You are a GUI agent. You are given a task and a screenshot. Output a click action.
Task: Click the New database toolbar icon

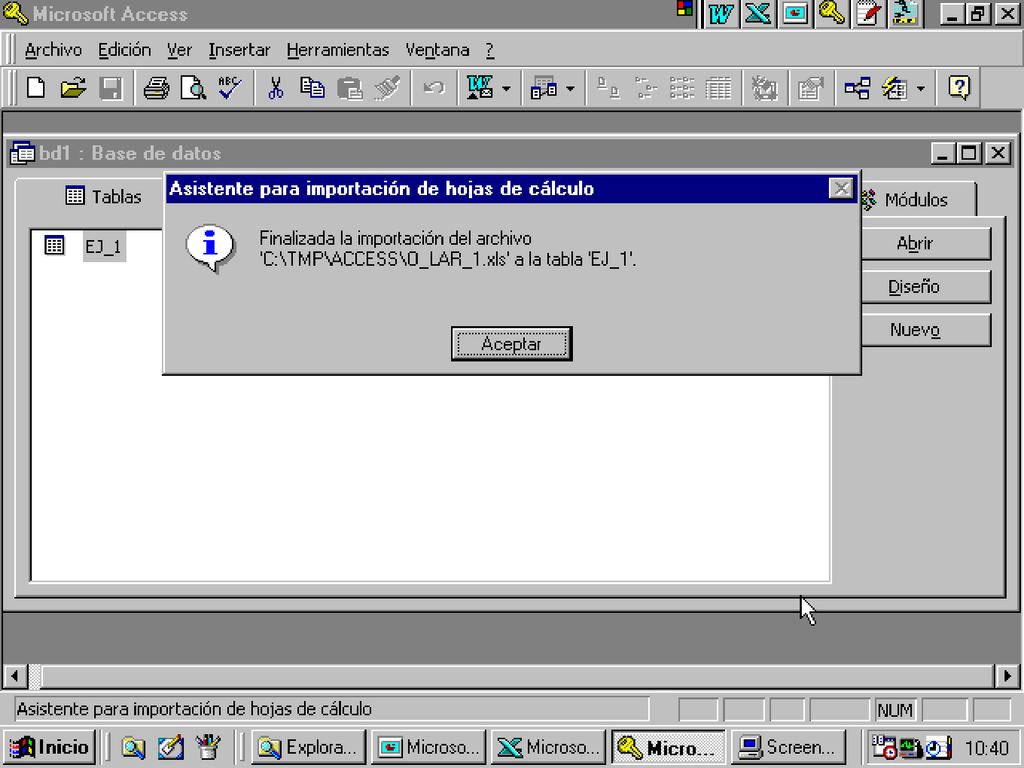[x=37, y=88]
